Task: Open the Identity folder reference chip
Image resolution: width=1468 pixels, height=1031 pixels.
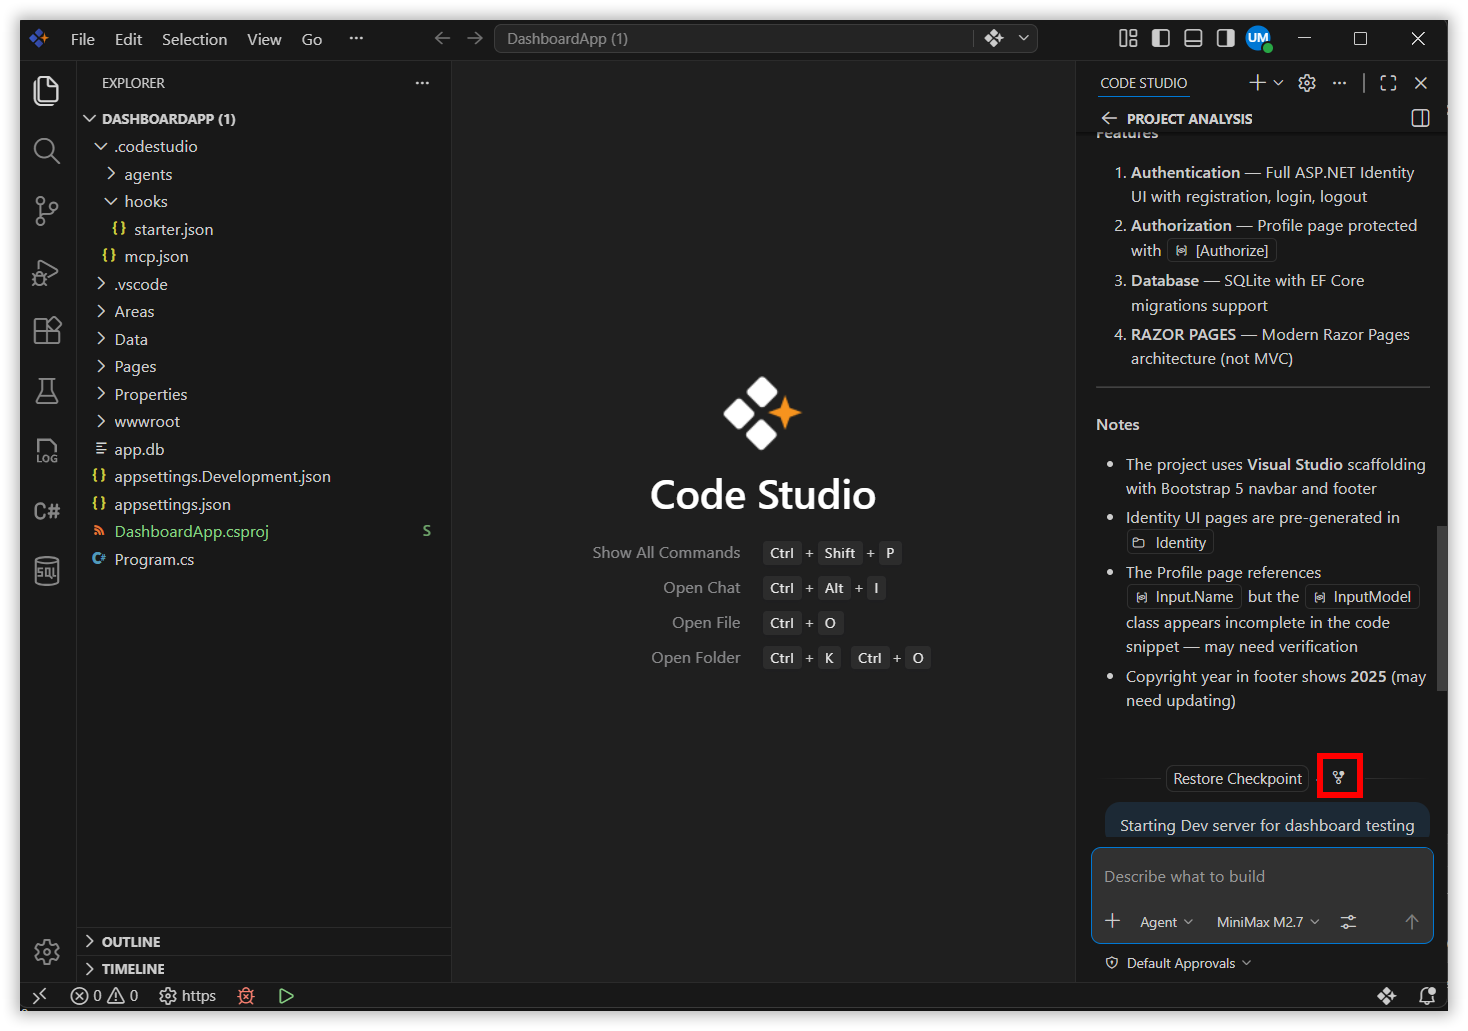Action: tap(1169, 542)
